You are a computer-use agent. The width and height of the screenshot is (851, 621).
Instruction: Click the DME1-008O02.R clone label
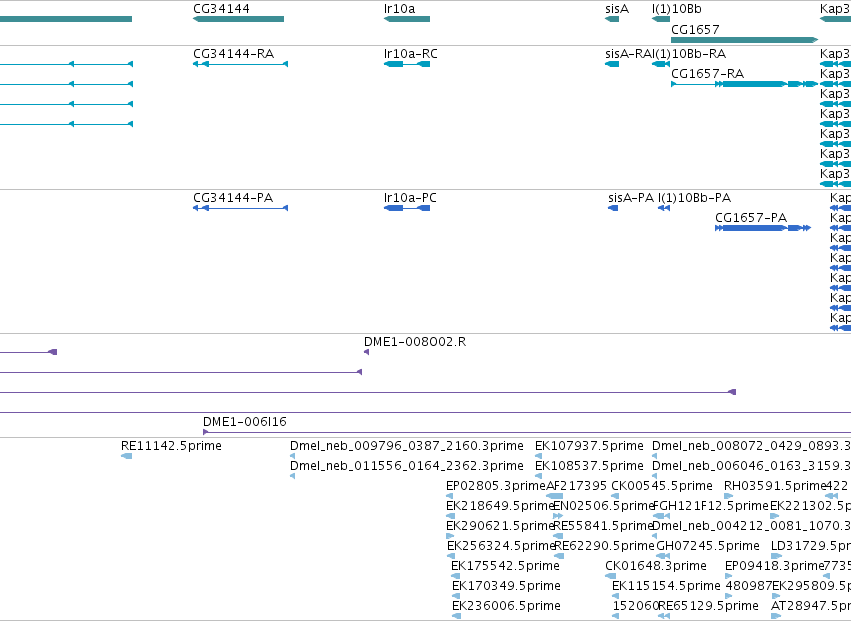point(415,342)
